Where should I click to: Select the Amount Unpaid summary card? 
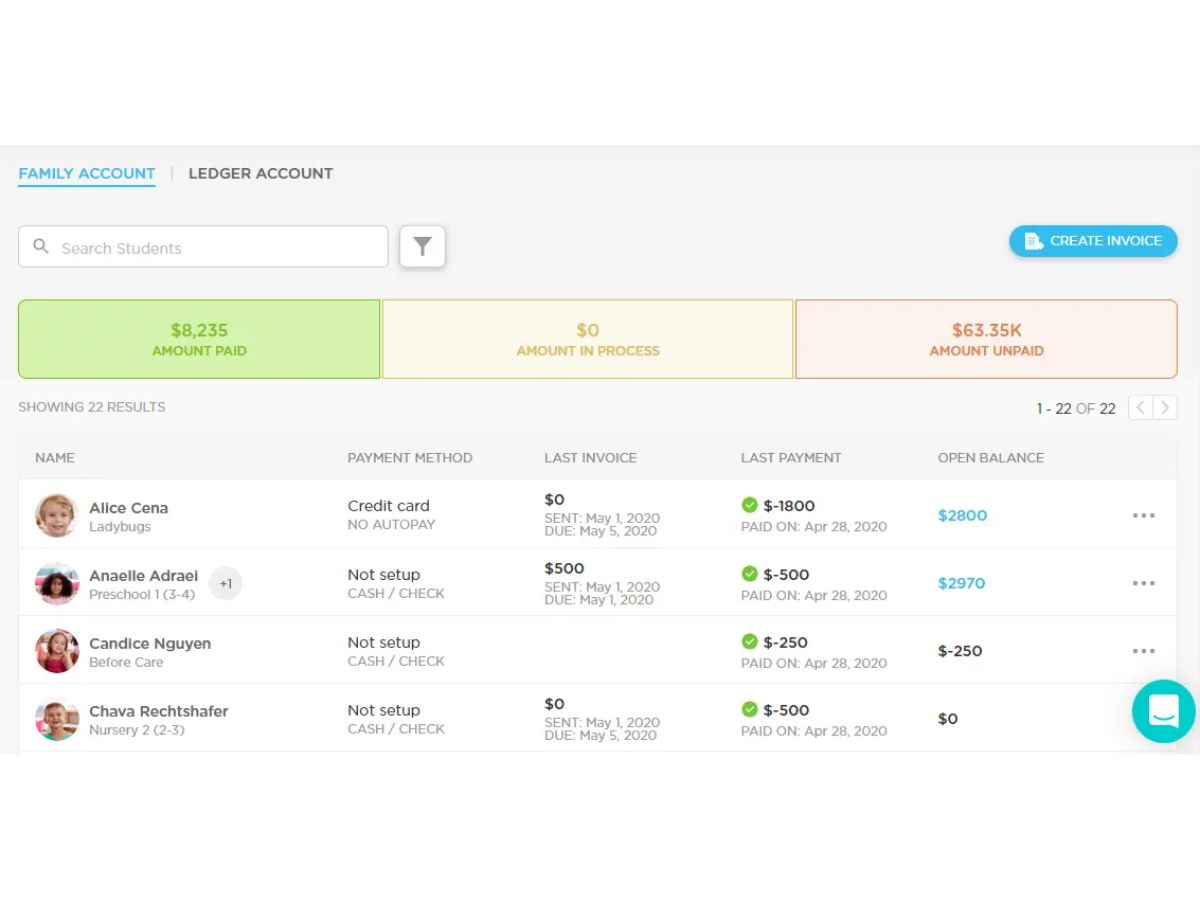[986, 339]
